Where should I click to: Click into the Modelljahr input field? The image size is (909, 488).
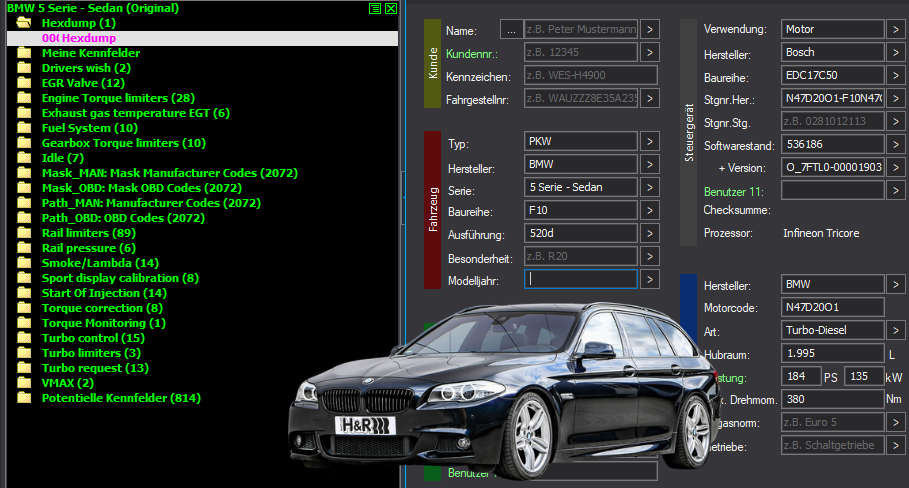581,279
